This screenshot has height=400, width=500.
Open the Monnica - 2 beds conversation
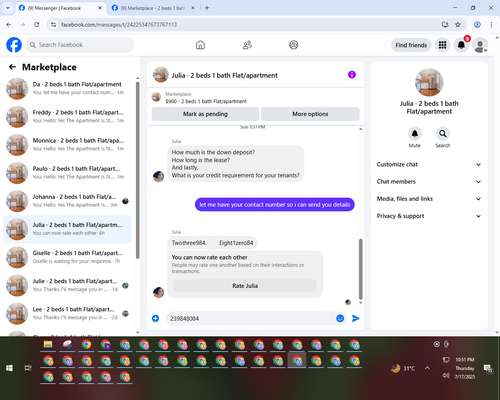point(68,144)
